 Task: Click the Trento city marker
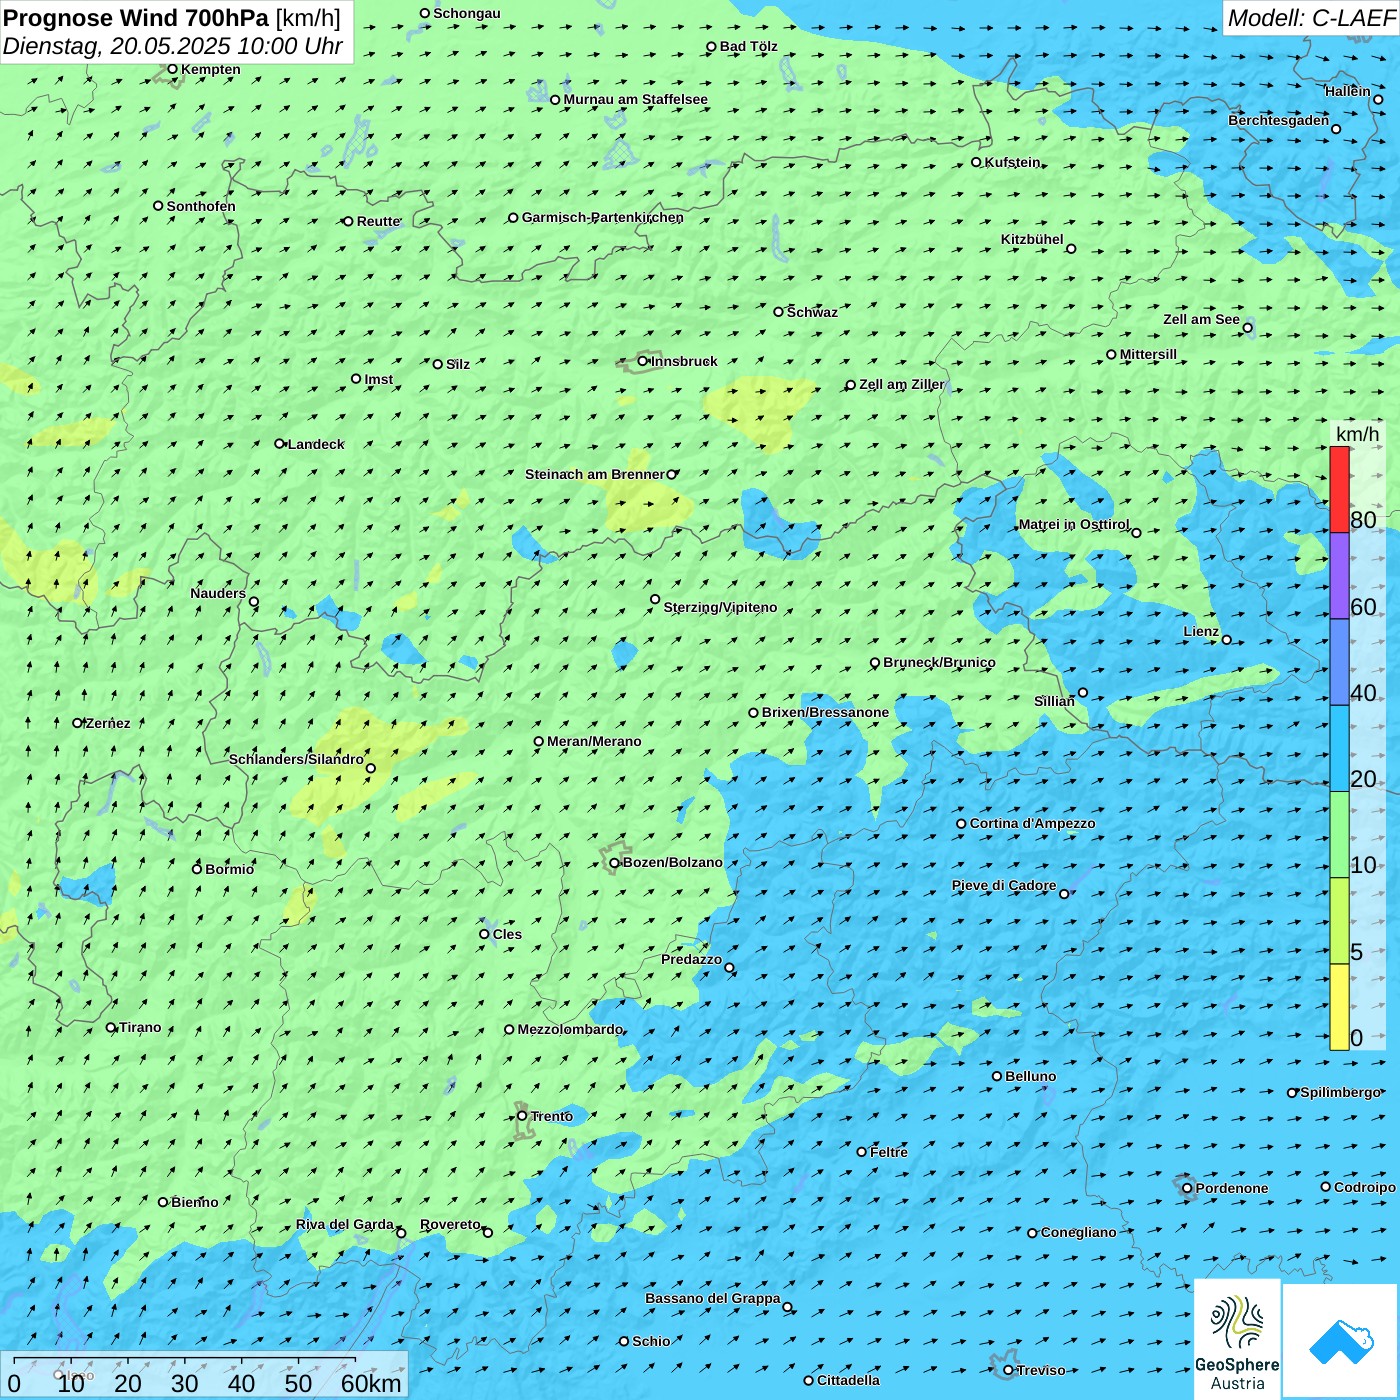click(522, 1116)
